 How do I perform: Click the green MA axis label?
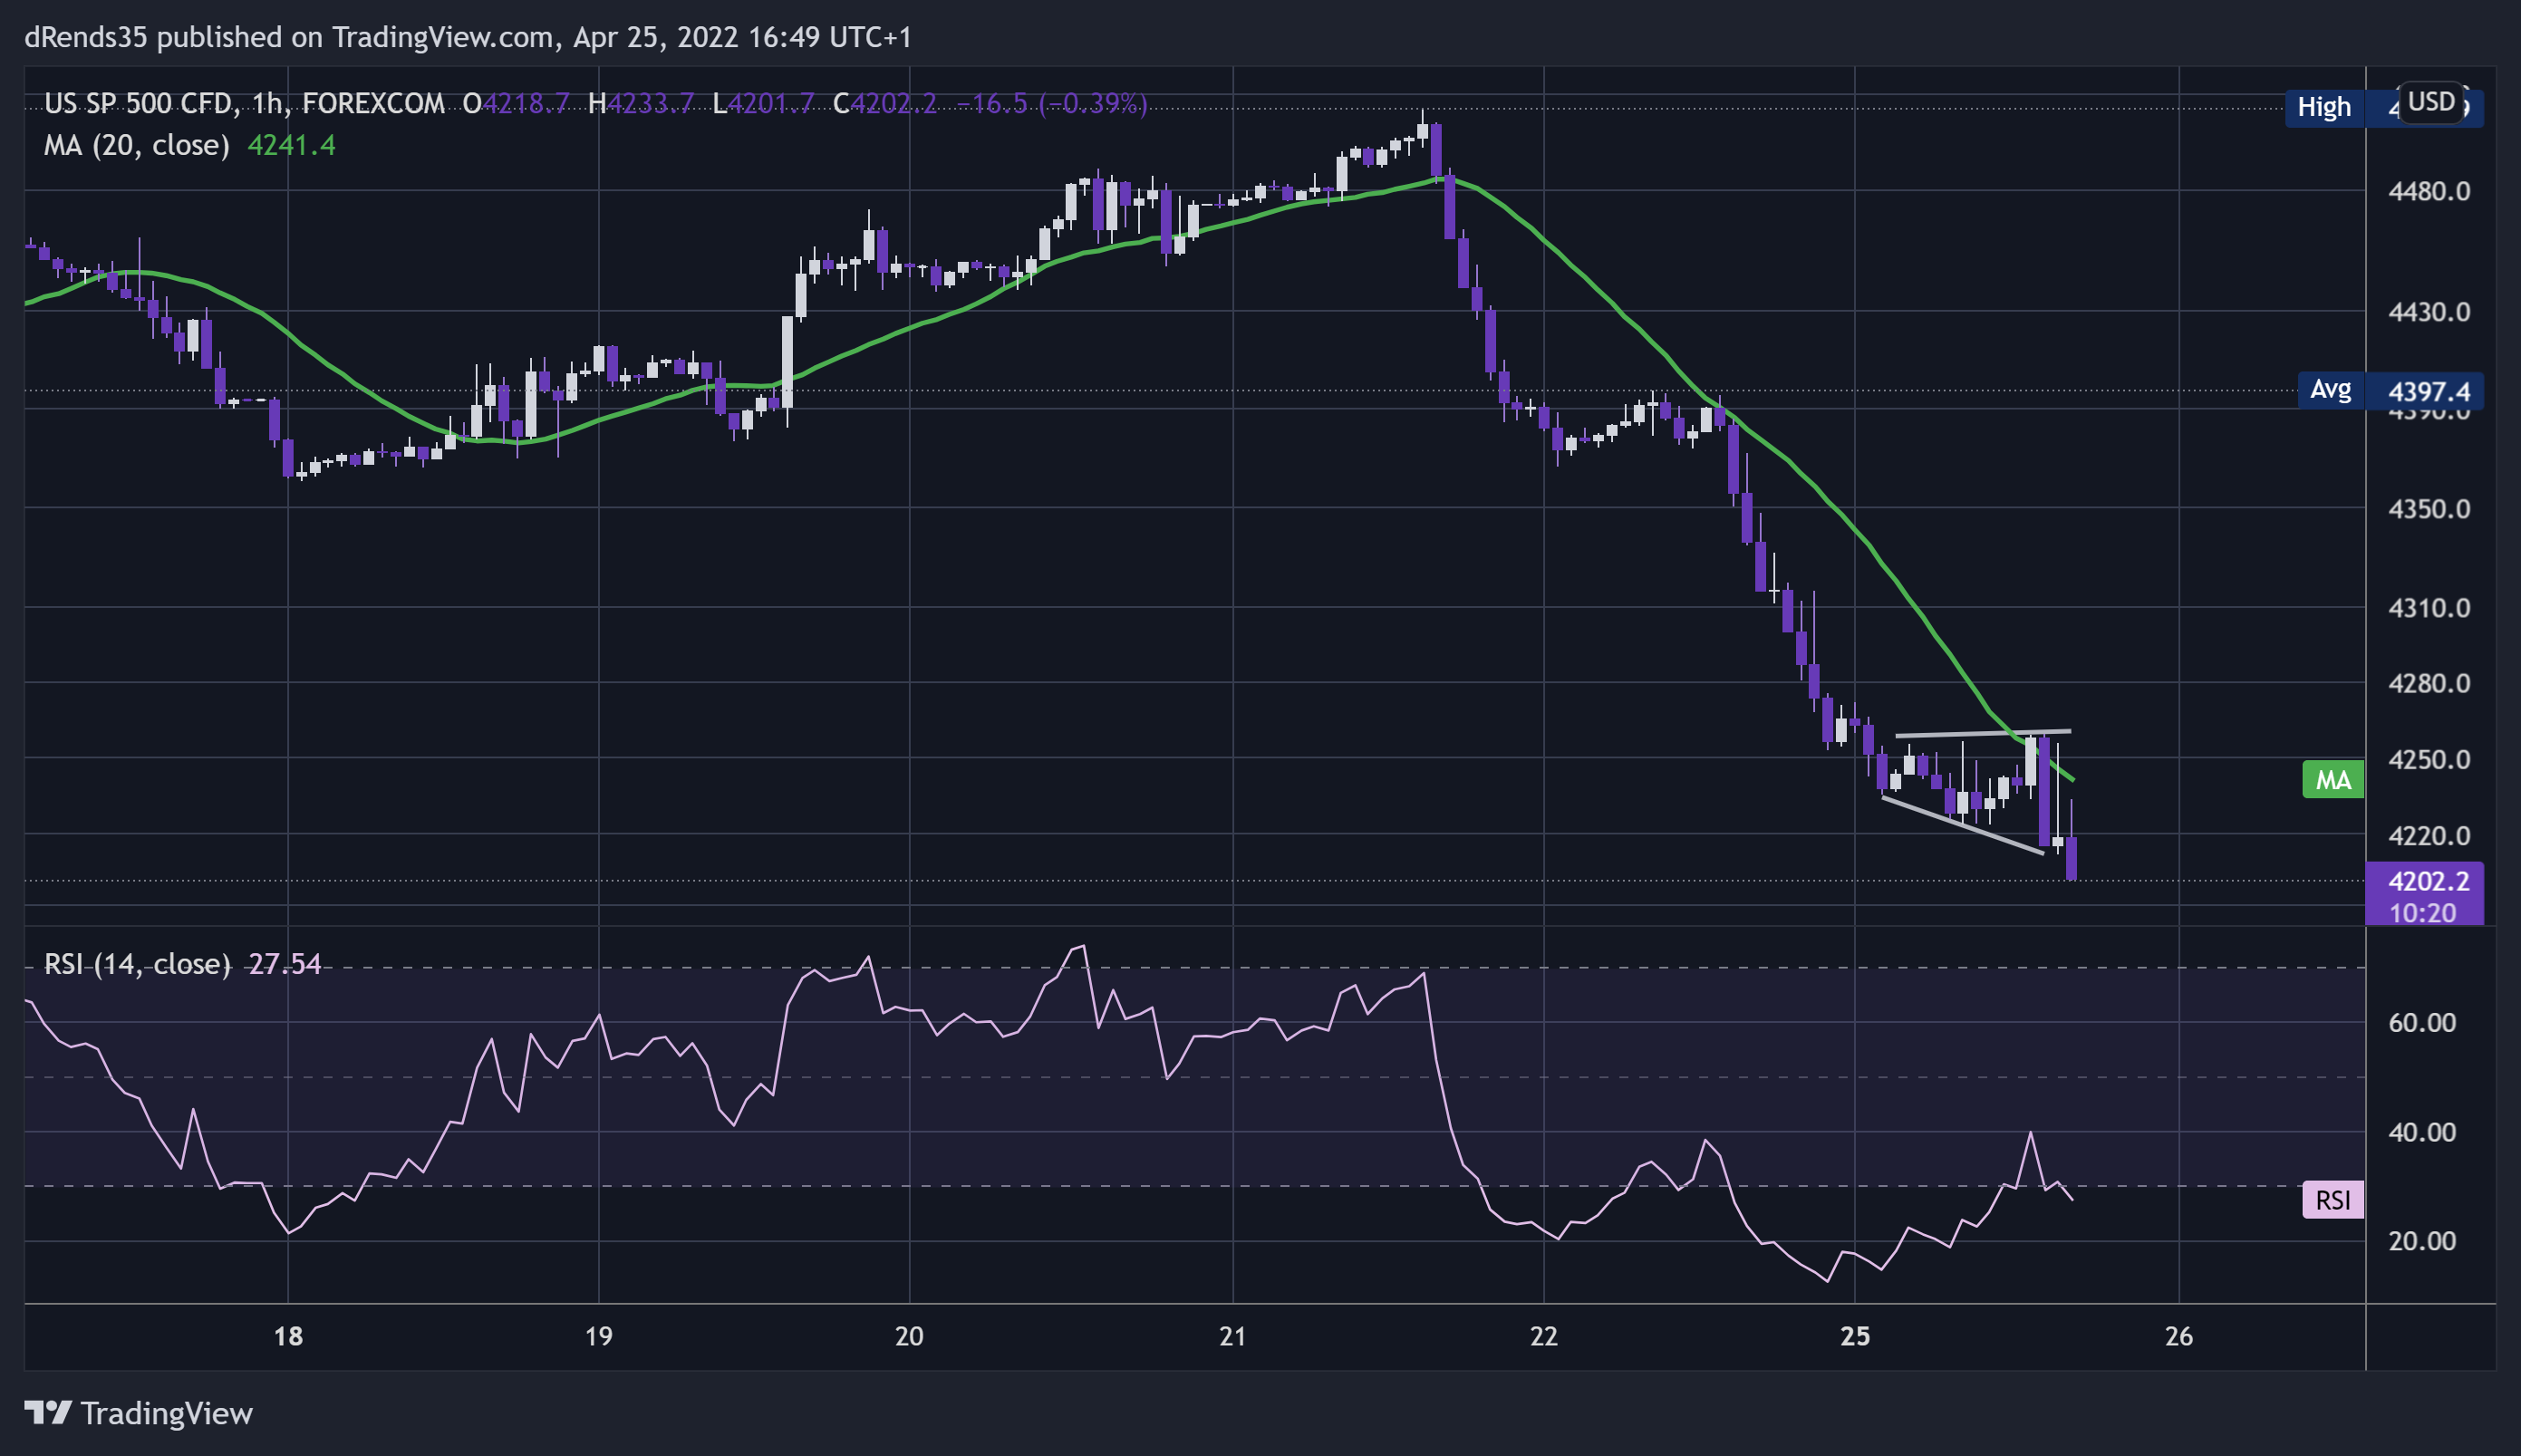pyautogui.click(x=2333, y=780)
